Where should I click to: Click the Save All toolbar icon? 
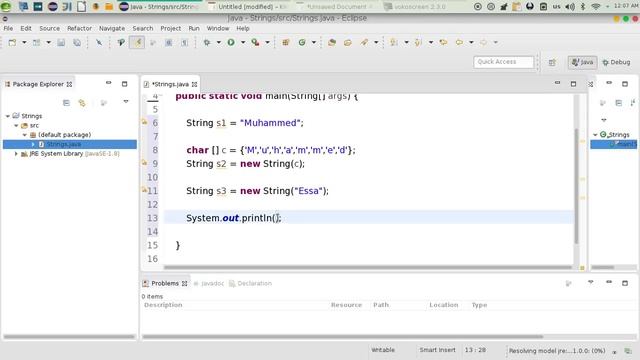[77, 42]
